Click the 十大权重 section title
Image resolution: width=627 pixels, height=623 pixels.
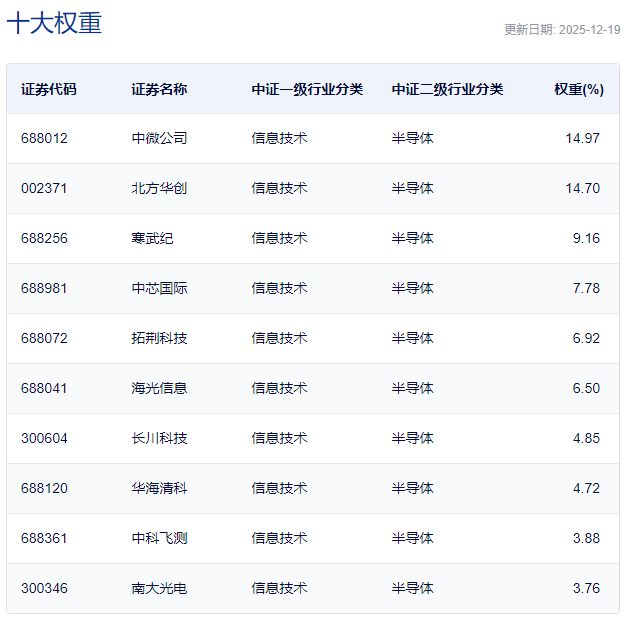click(54, 24)
